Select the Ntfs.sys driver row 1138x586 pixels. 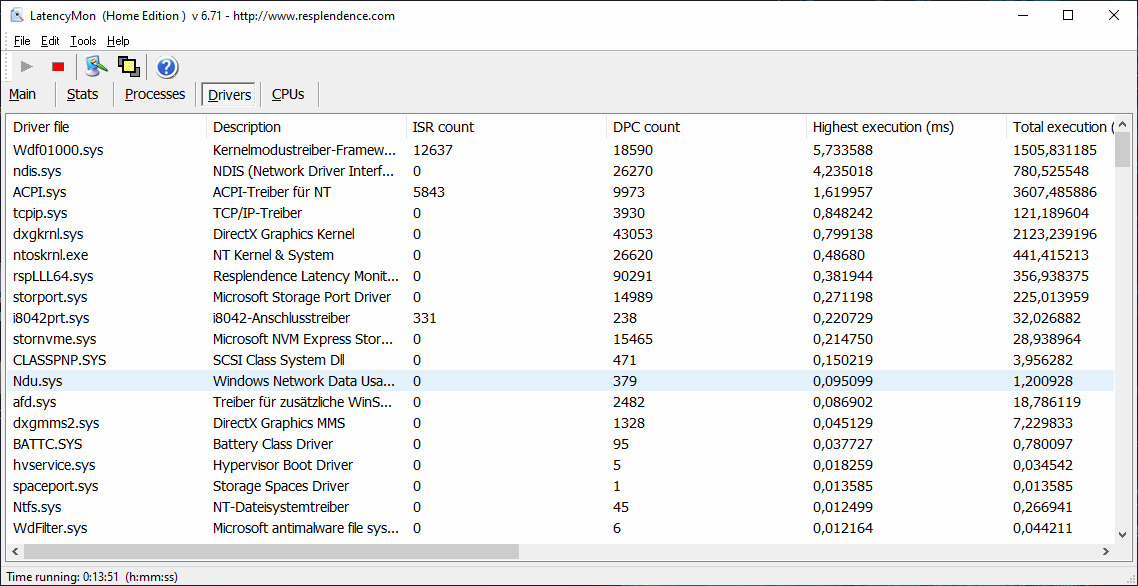coord(560,508)
